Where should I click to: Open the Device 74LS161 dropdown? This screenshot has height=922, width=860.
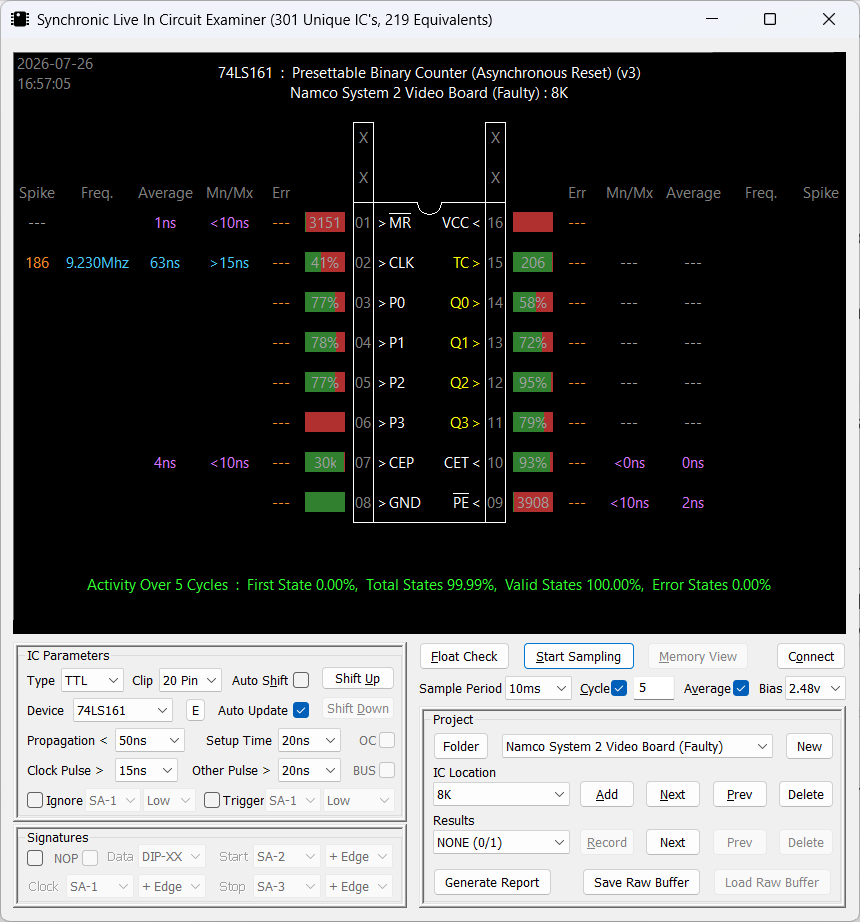[122, 710]
